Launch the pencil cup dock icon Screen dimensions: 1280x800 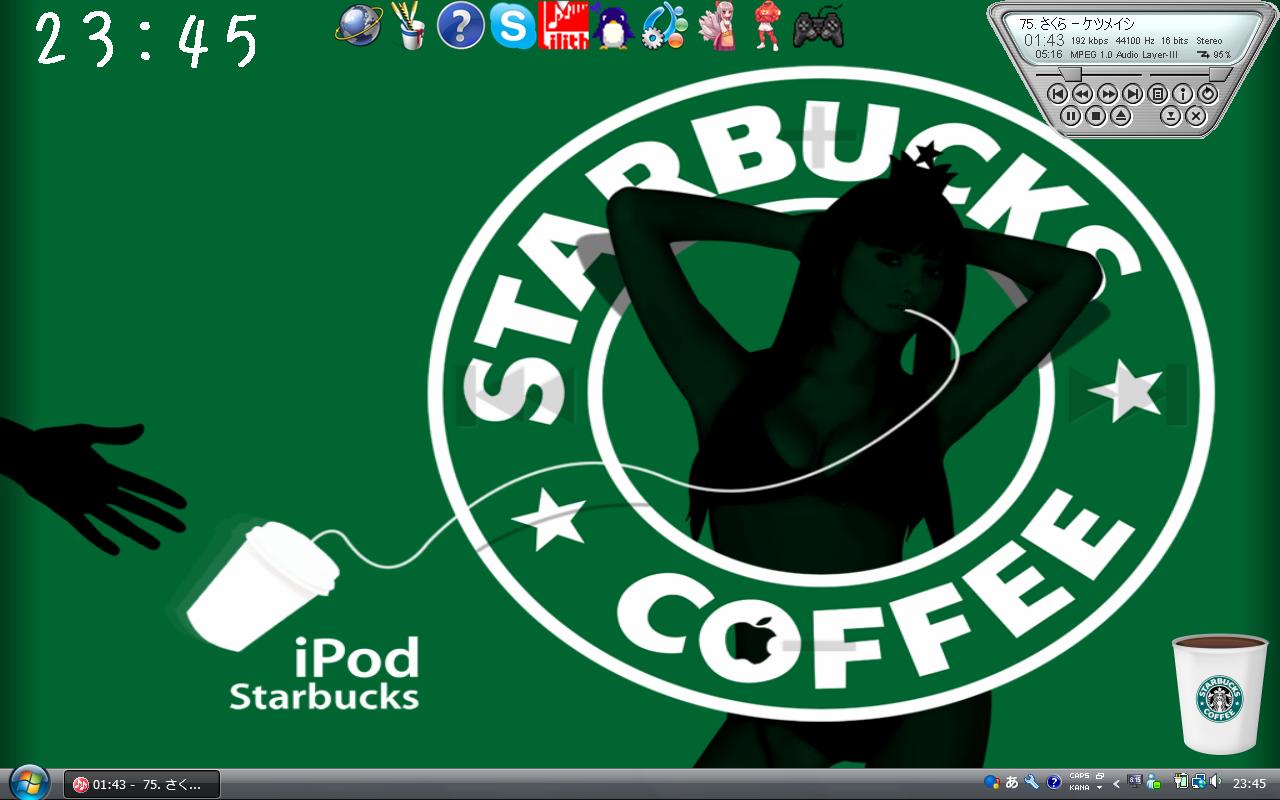[408, 25]
